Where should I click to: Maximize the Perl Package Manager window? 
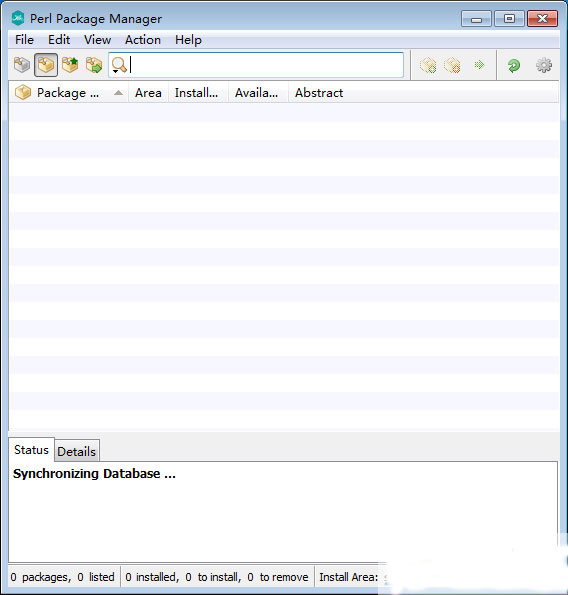coord(509,19)
